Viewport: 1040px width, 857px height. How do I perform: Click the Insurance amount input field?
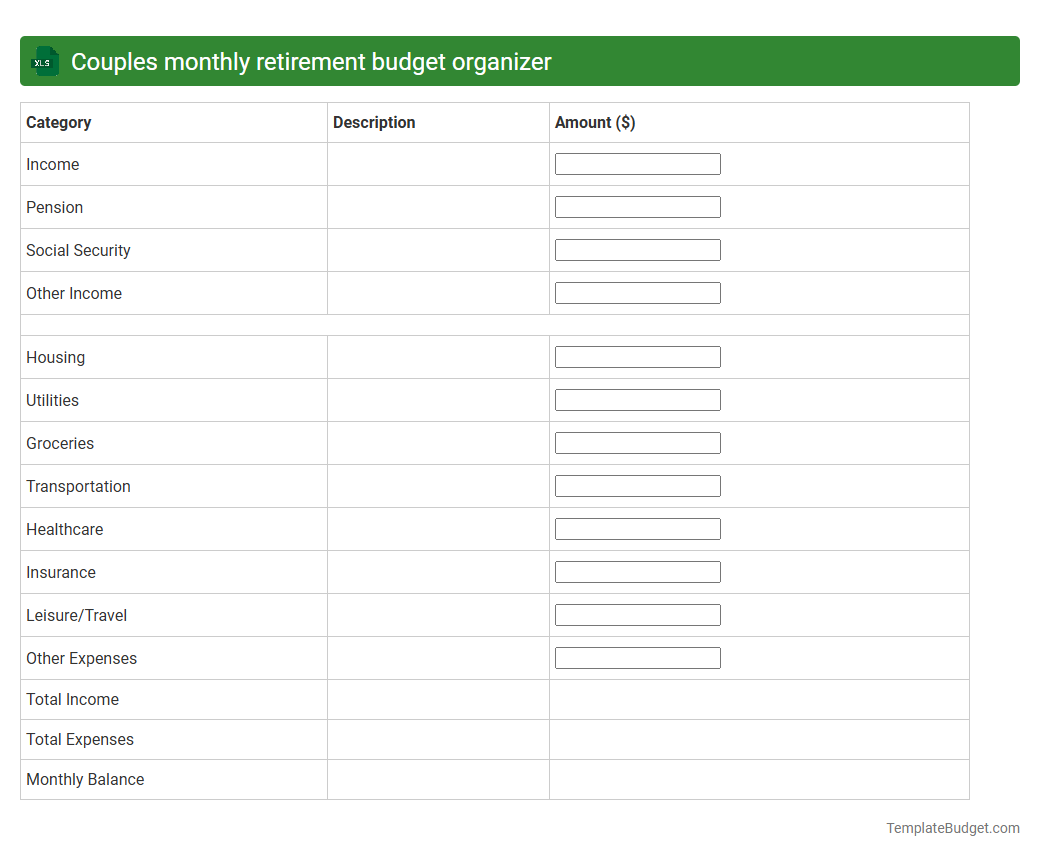(637, 571)
